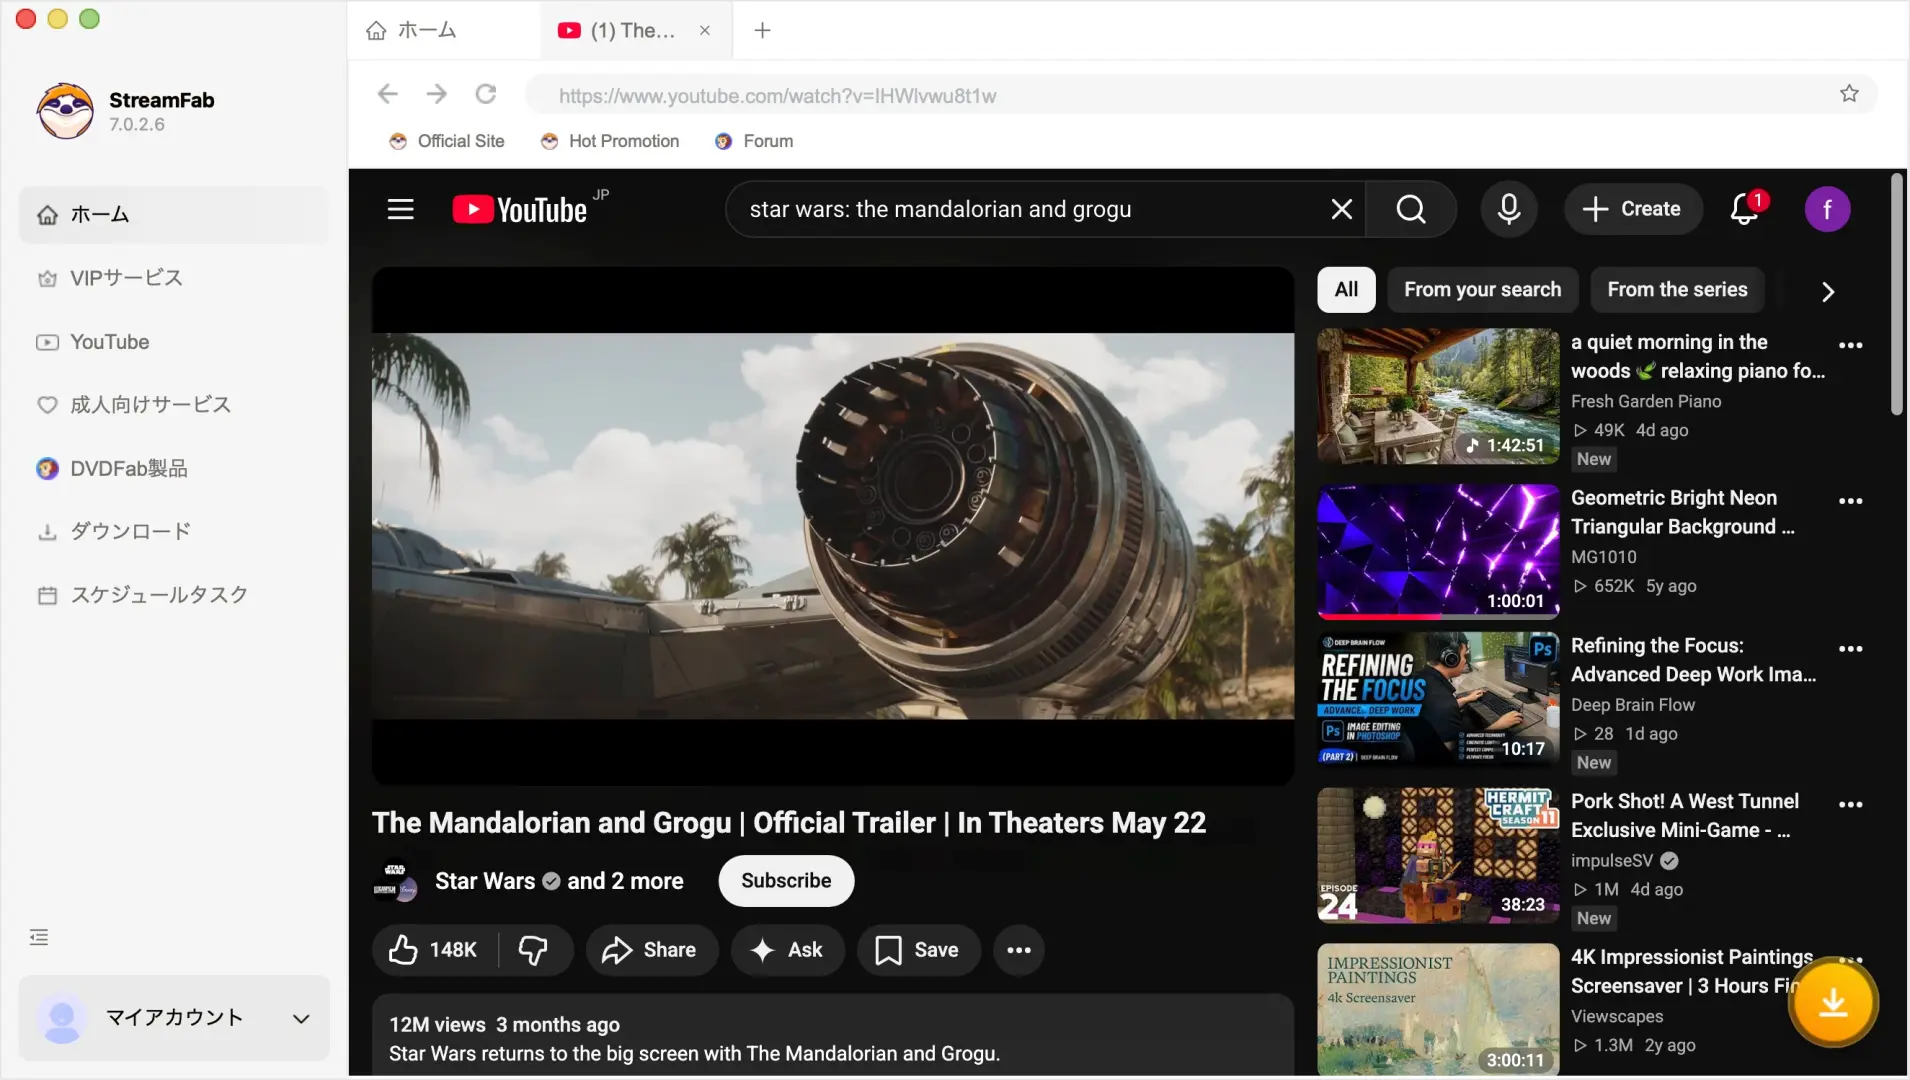The height and width of the screenshot is (1080, 1910).
Task: Open 'Refining the Focus' video thumbnail
Action: pos(1438,700)
